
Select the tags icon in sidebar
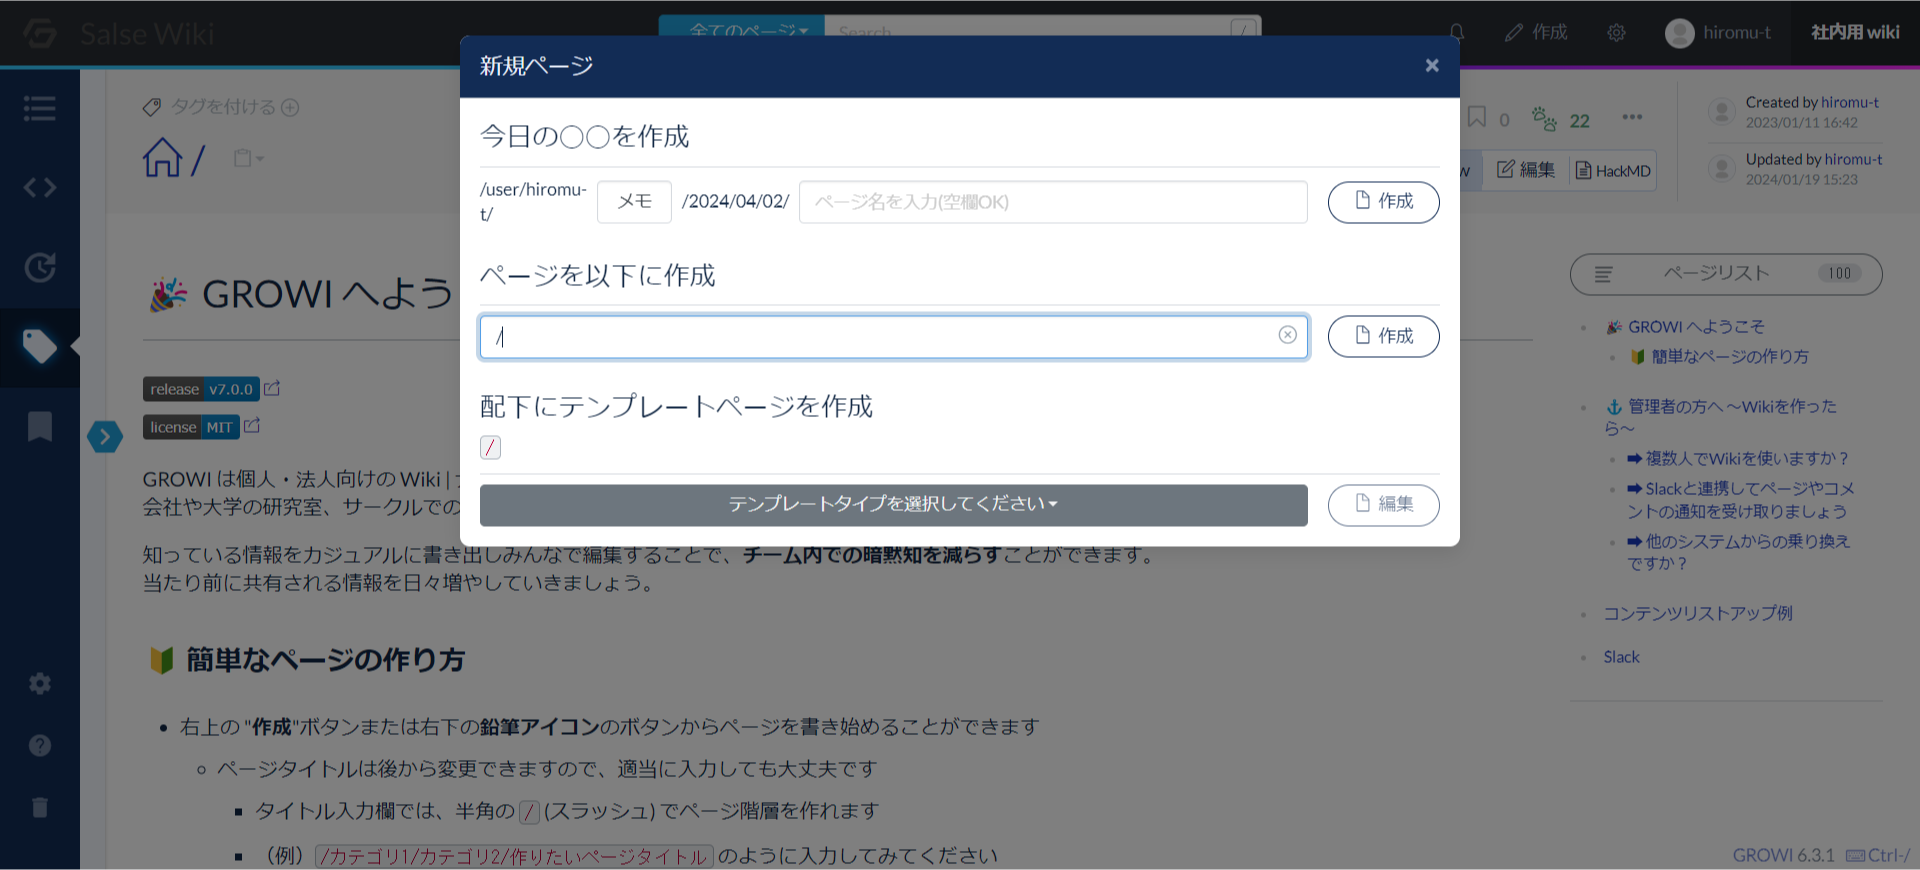[40, 346]
